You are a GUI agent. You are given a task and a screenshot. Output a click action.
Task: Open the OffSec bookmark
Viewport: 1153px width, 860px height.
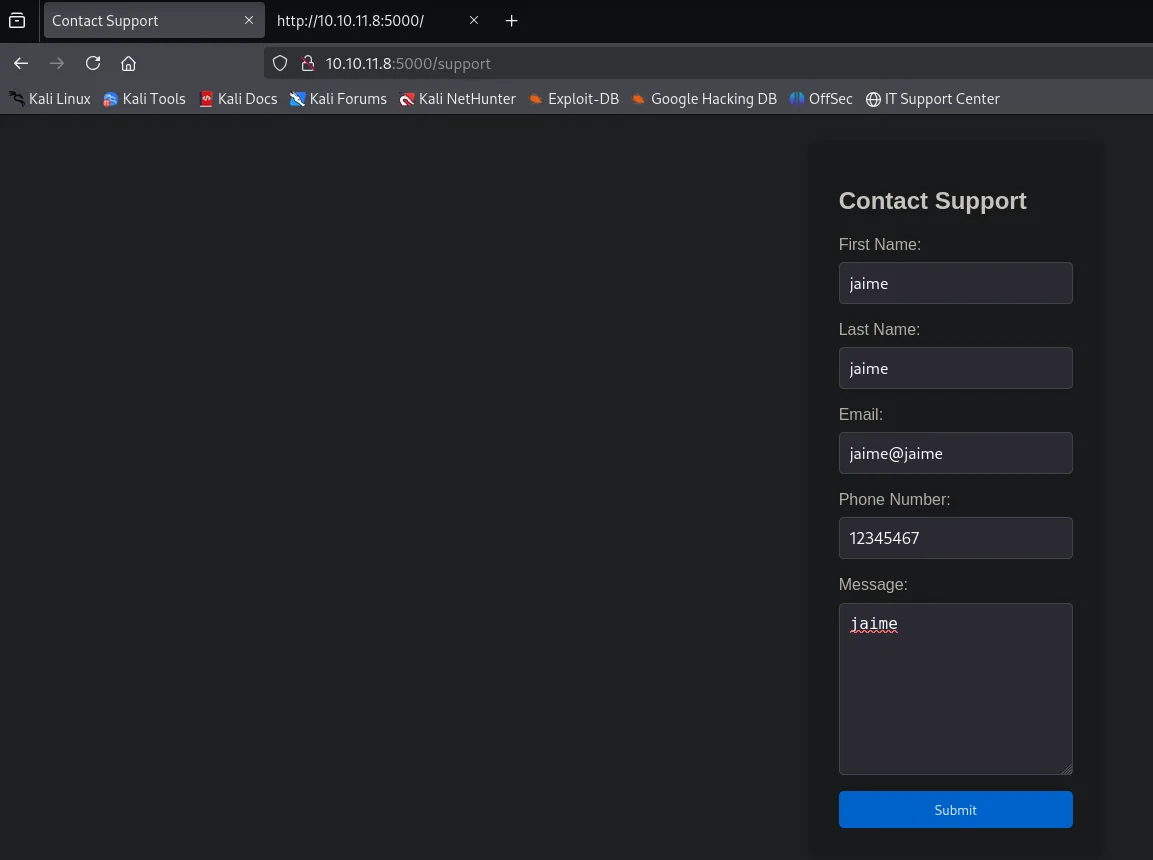tap(821, 98)
